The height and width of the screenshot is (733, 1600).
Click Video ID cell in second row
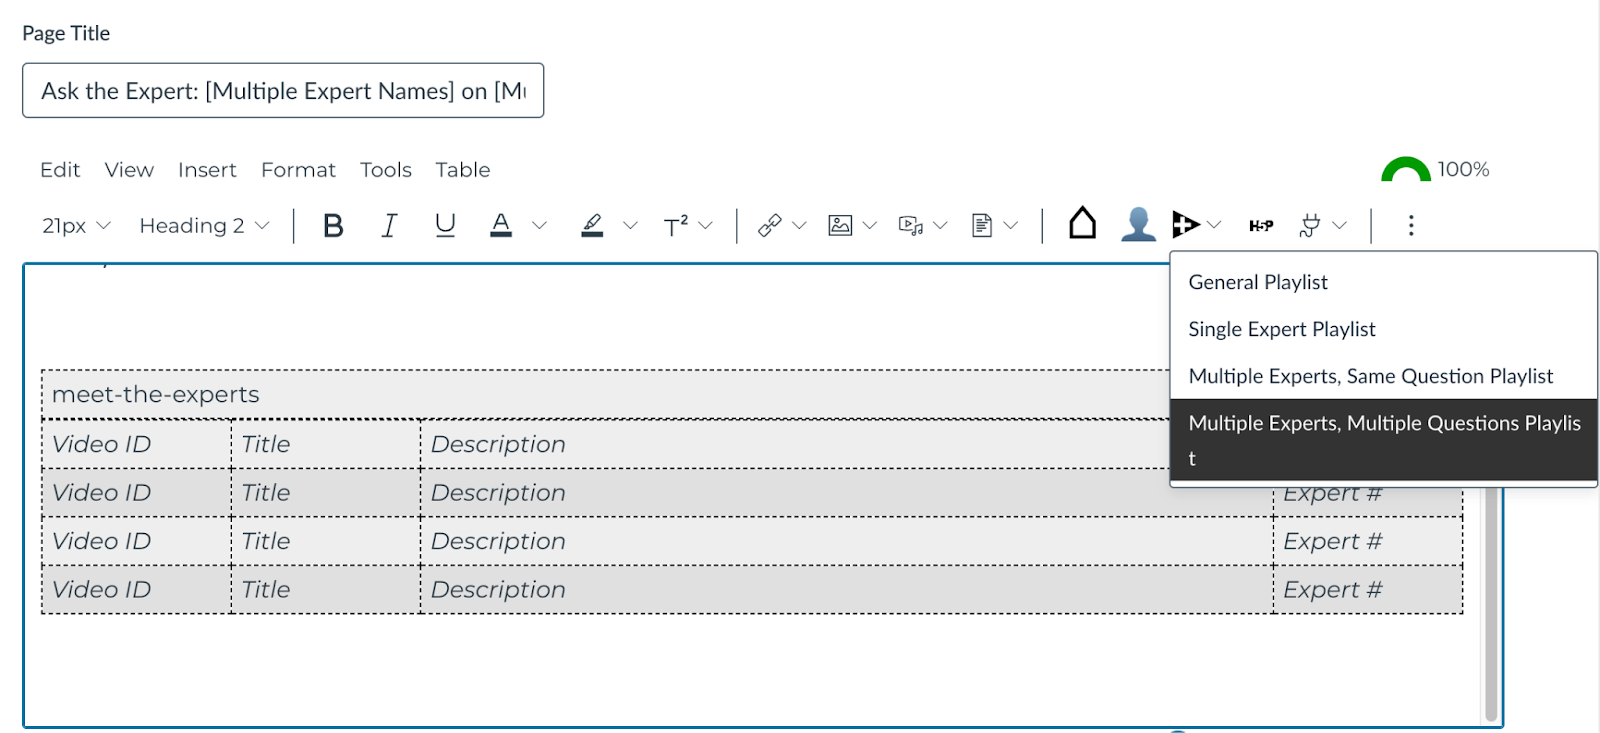(136, 493)
